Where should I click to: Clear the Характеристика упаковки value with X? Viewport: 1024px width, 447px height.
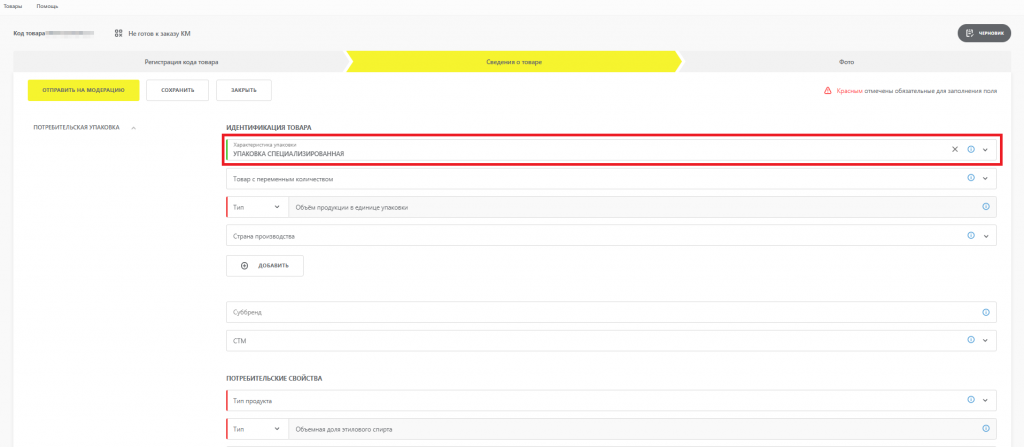point(954,149)
